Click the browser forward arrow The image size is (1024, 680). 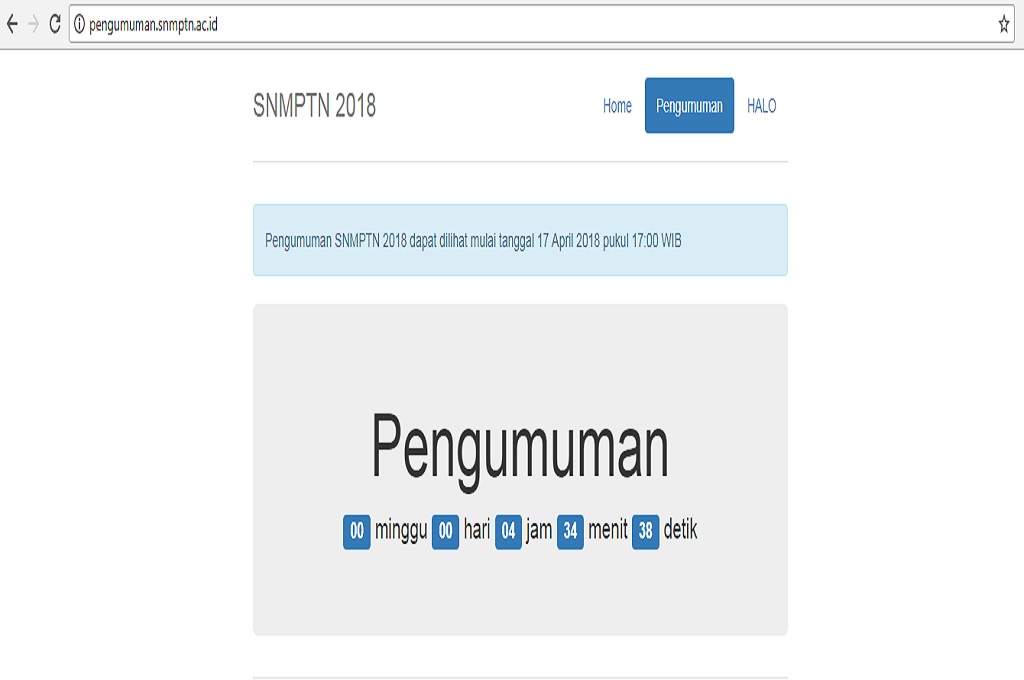[33, 24]
